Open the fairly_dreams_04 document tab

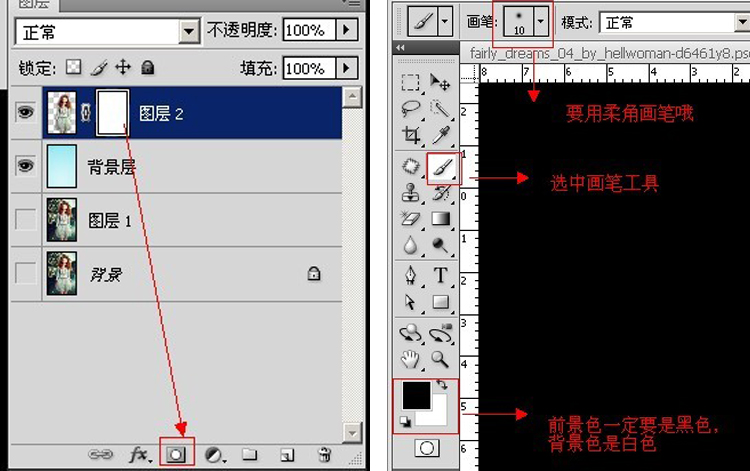[609, 53]
